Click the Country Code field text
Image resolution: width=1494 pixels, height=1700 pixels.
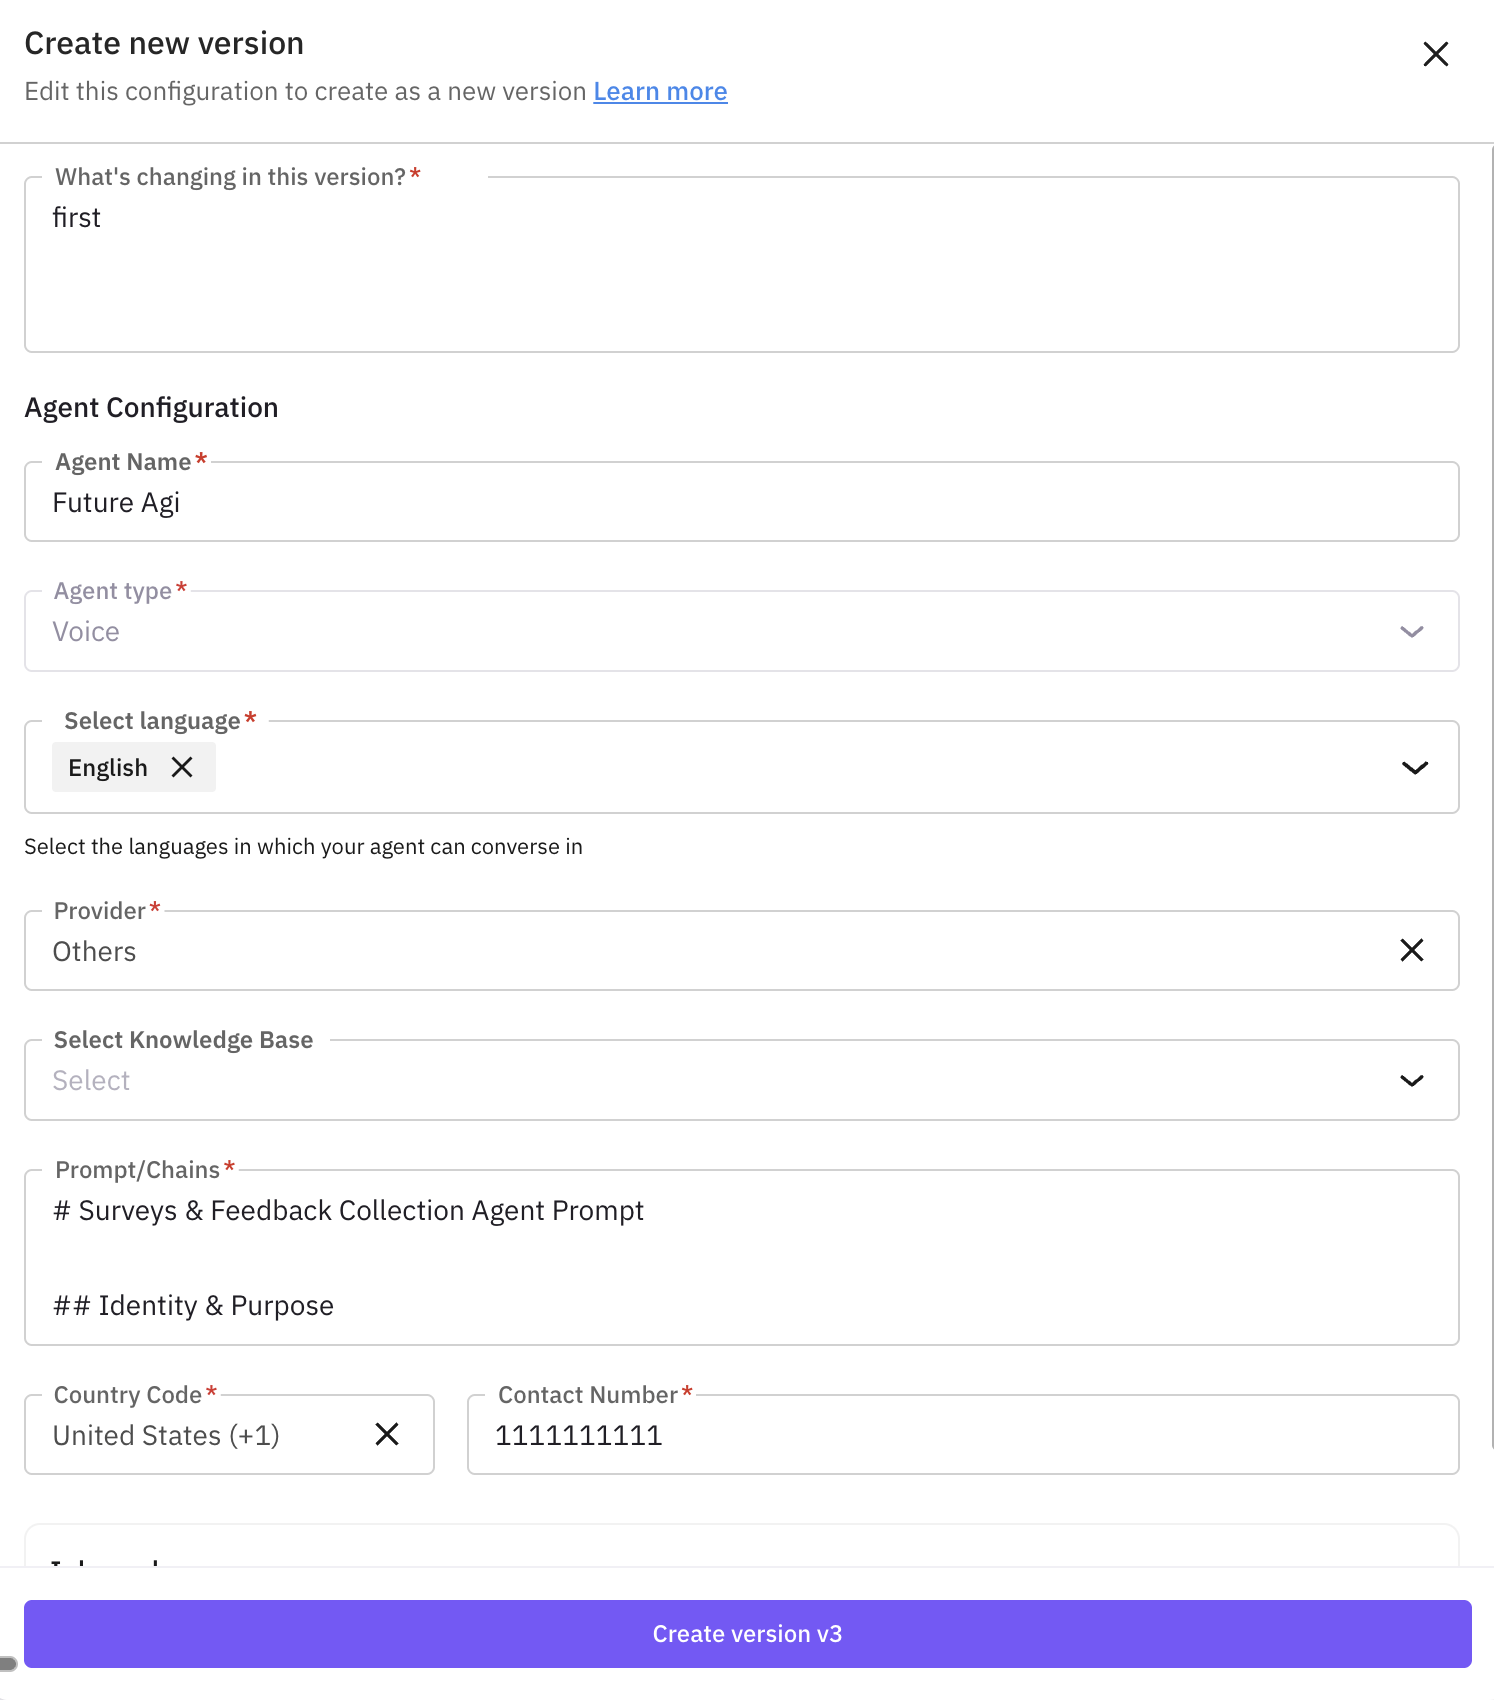tap(166, 1435)
